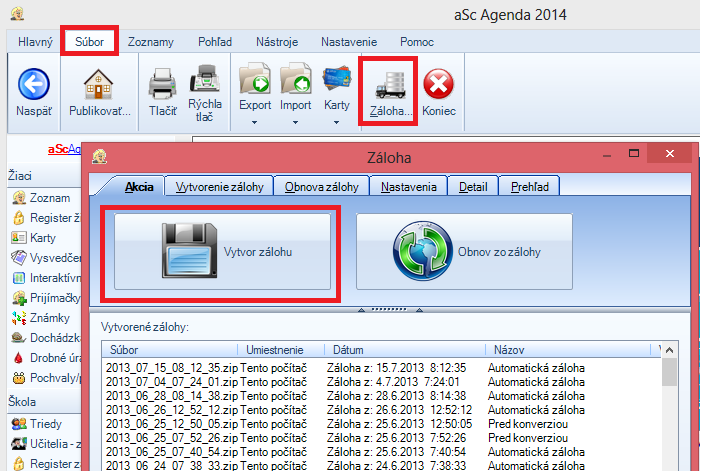Click the Obnov zo zálohy button
703x473 pixels.
464,252
